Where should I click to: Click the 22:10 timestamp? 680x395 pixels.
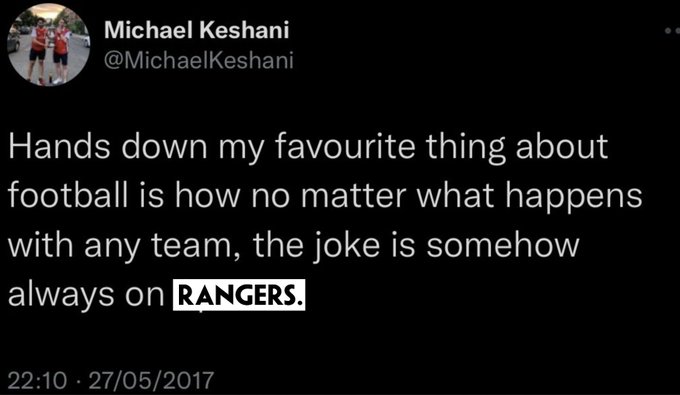[x=37, y=380]
